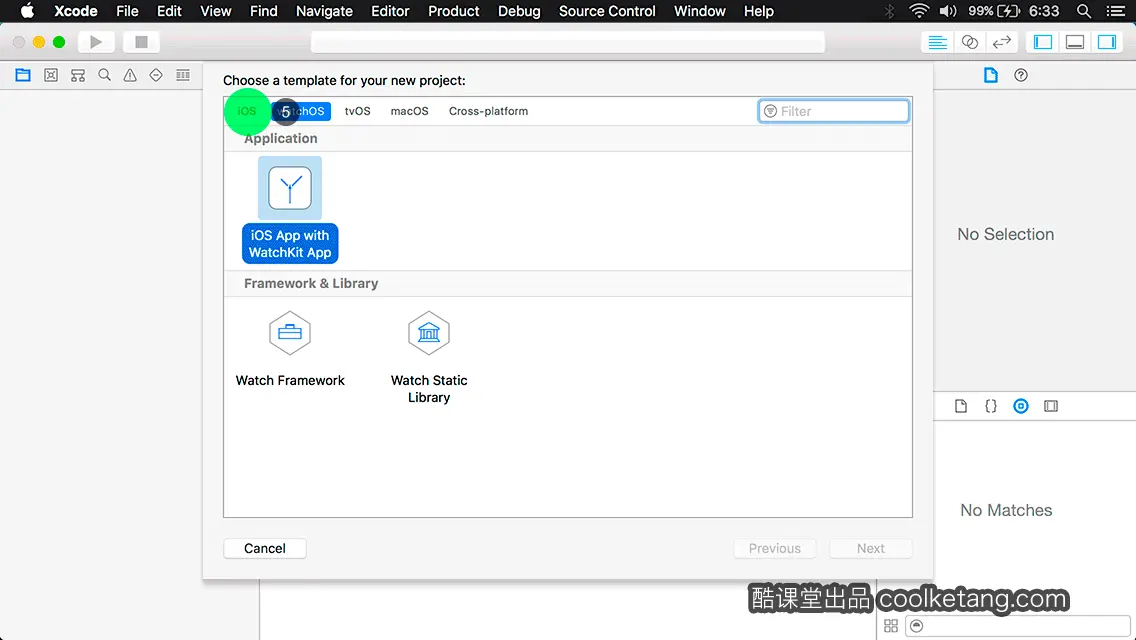Open the Code Snippet library
The width and height of the screenshot is (1136, 640).
[x=990, y=406]
